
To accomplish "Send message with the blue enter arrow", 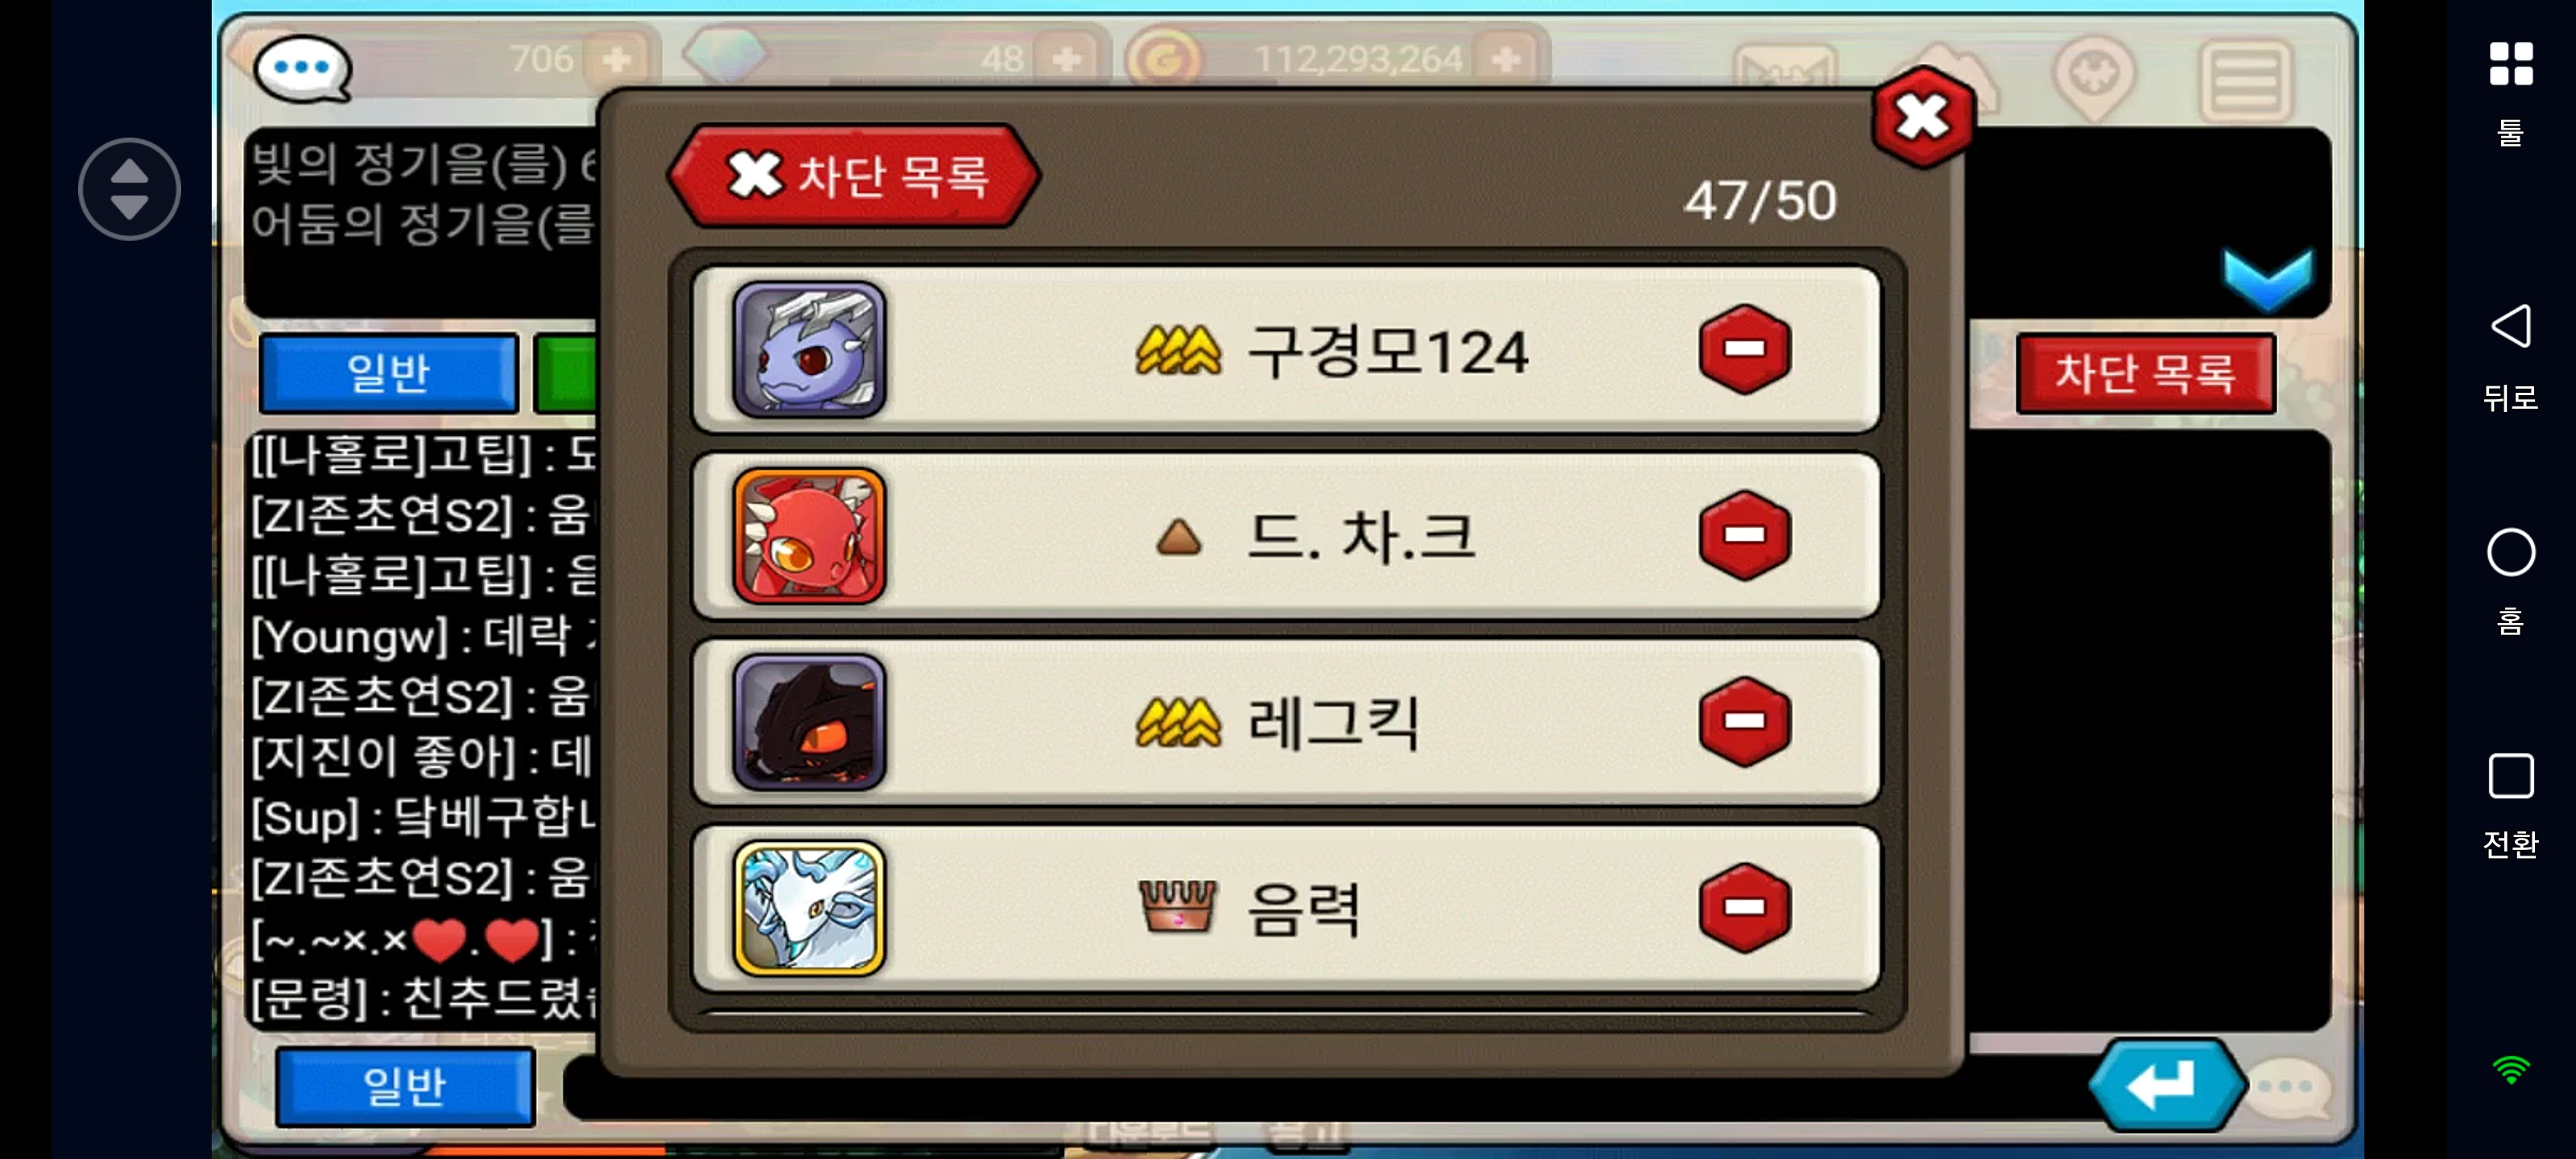I will [x=2166, y=1085].
